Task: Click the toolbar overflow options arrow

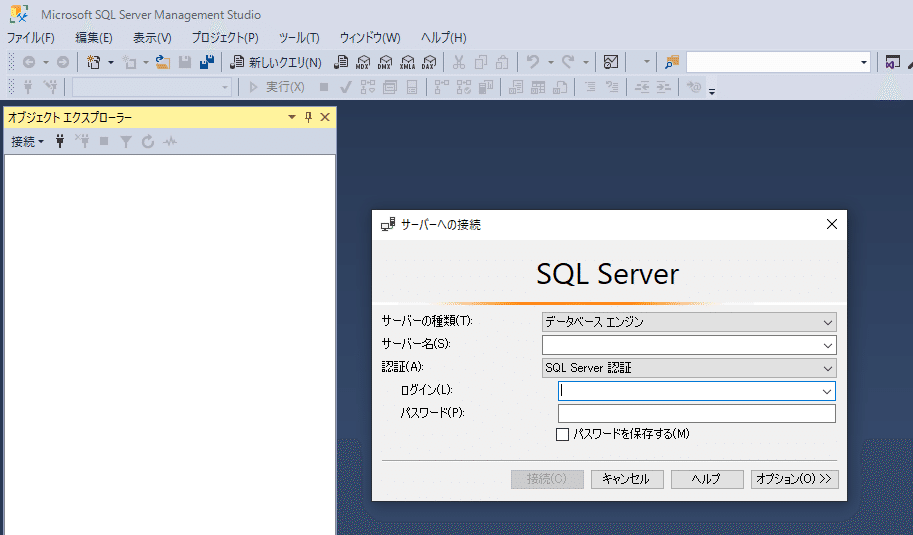Action: pyautogui.click(x=712, y=91)
